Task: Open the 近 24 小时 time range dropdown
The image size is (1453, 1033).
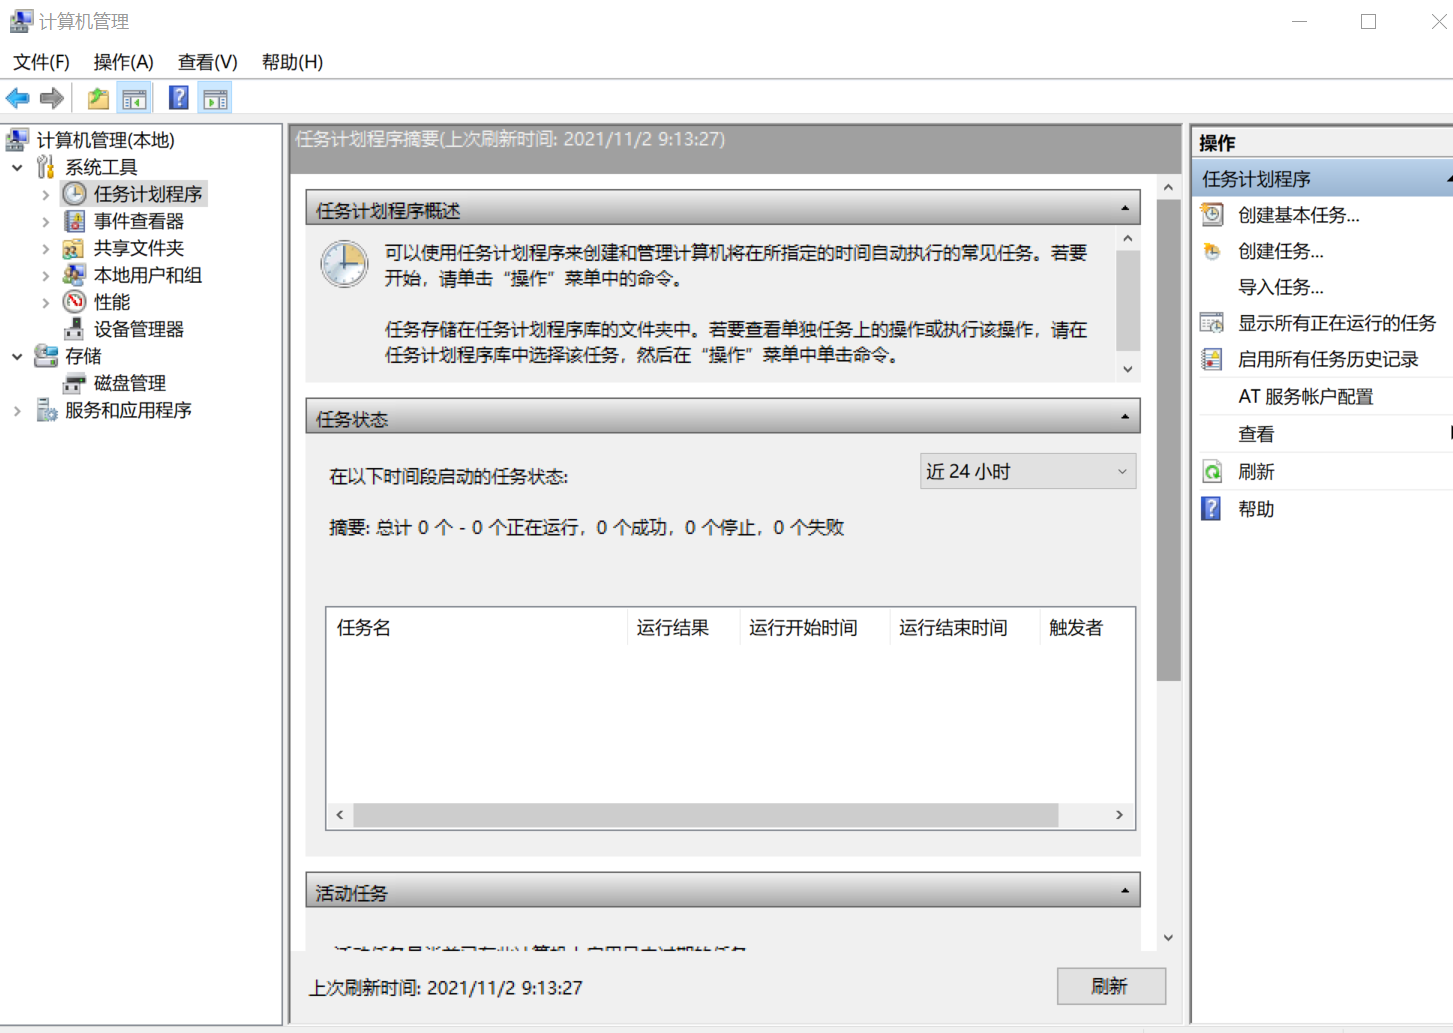Action: [x=1028, y=471]
